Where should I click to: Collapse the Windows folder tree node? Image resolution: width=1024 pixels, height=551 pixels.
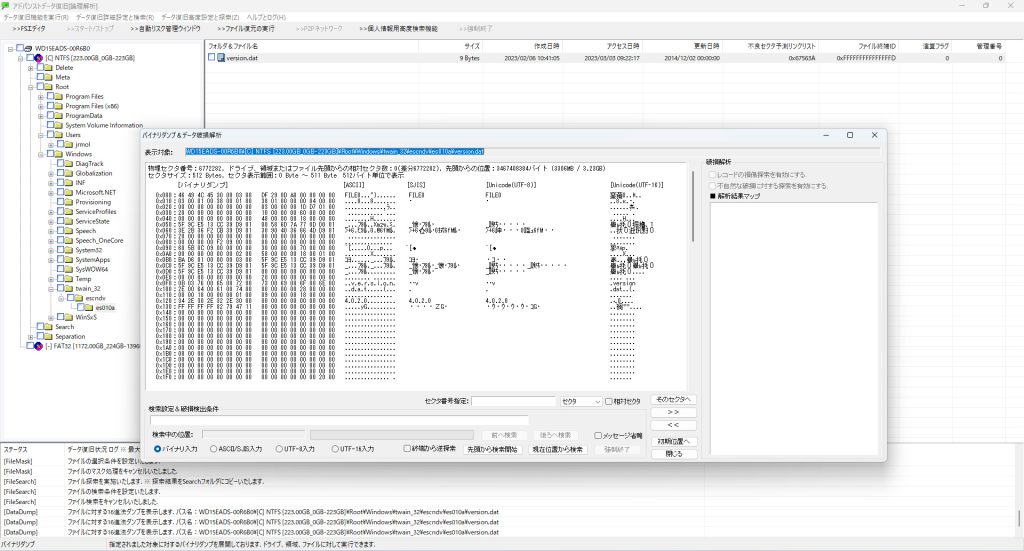41,154
